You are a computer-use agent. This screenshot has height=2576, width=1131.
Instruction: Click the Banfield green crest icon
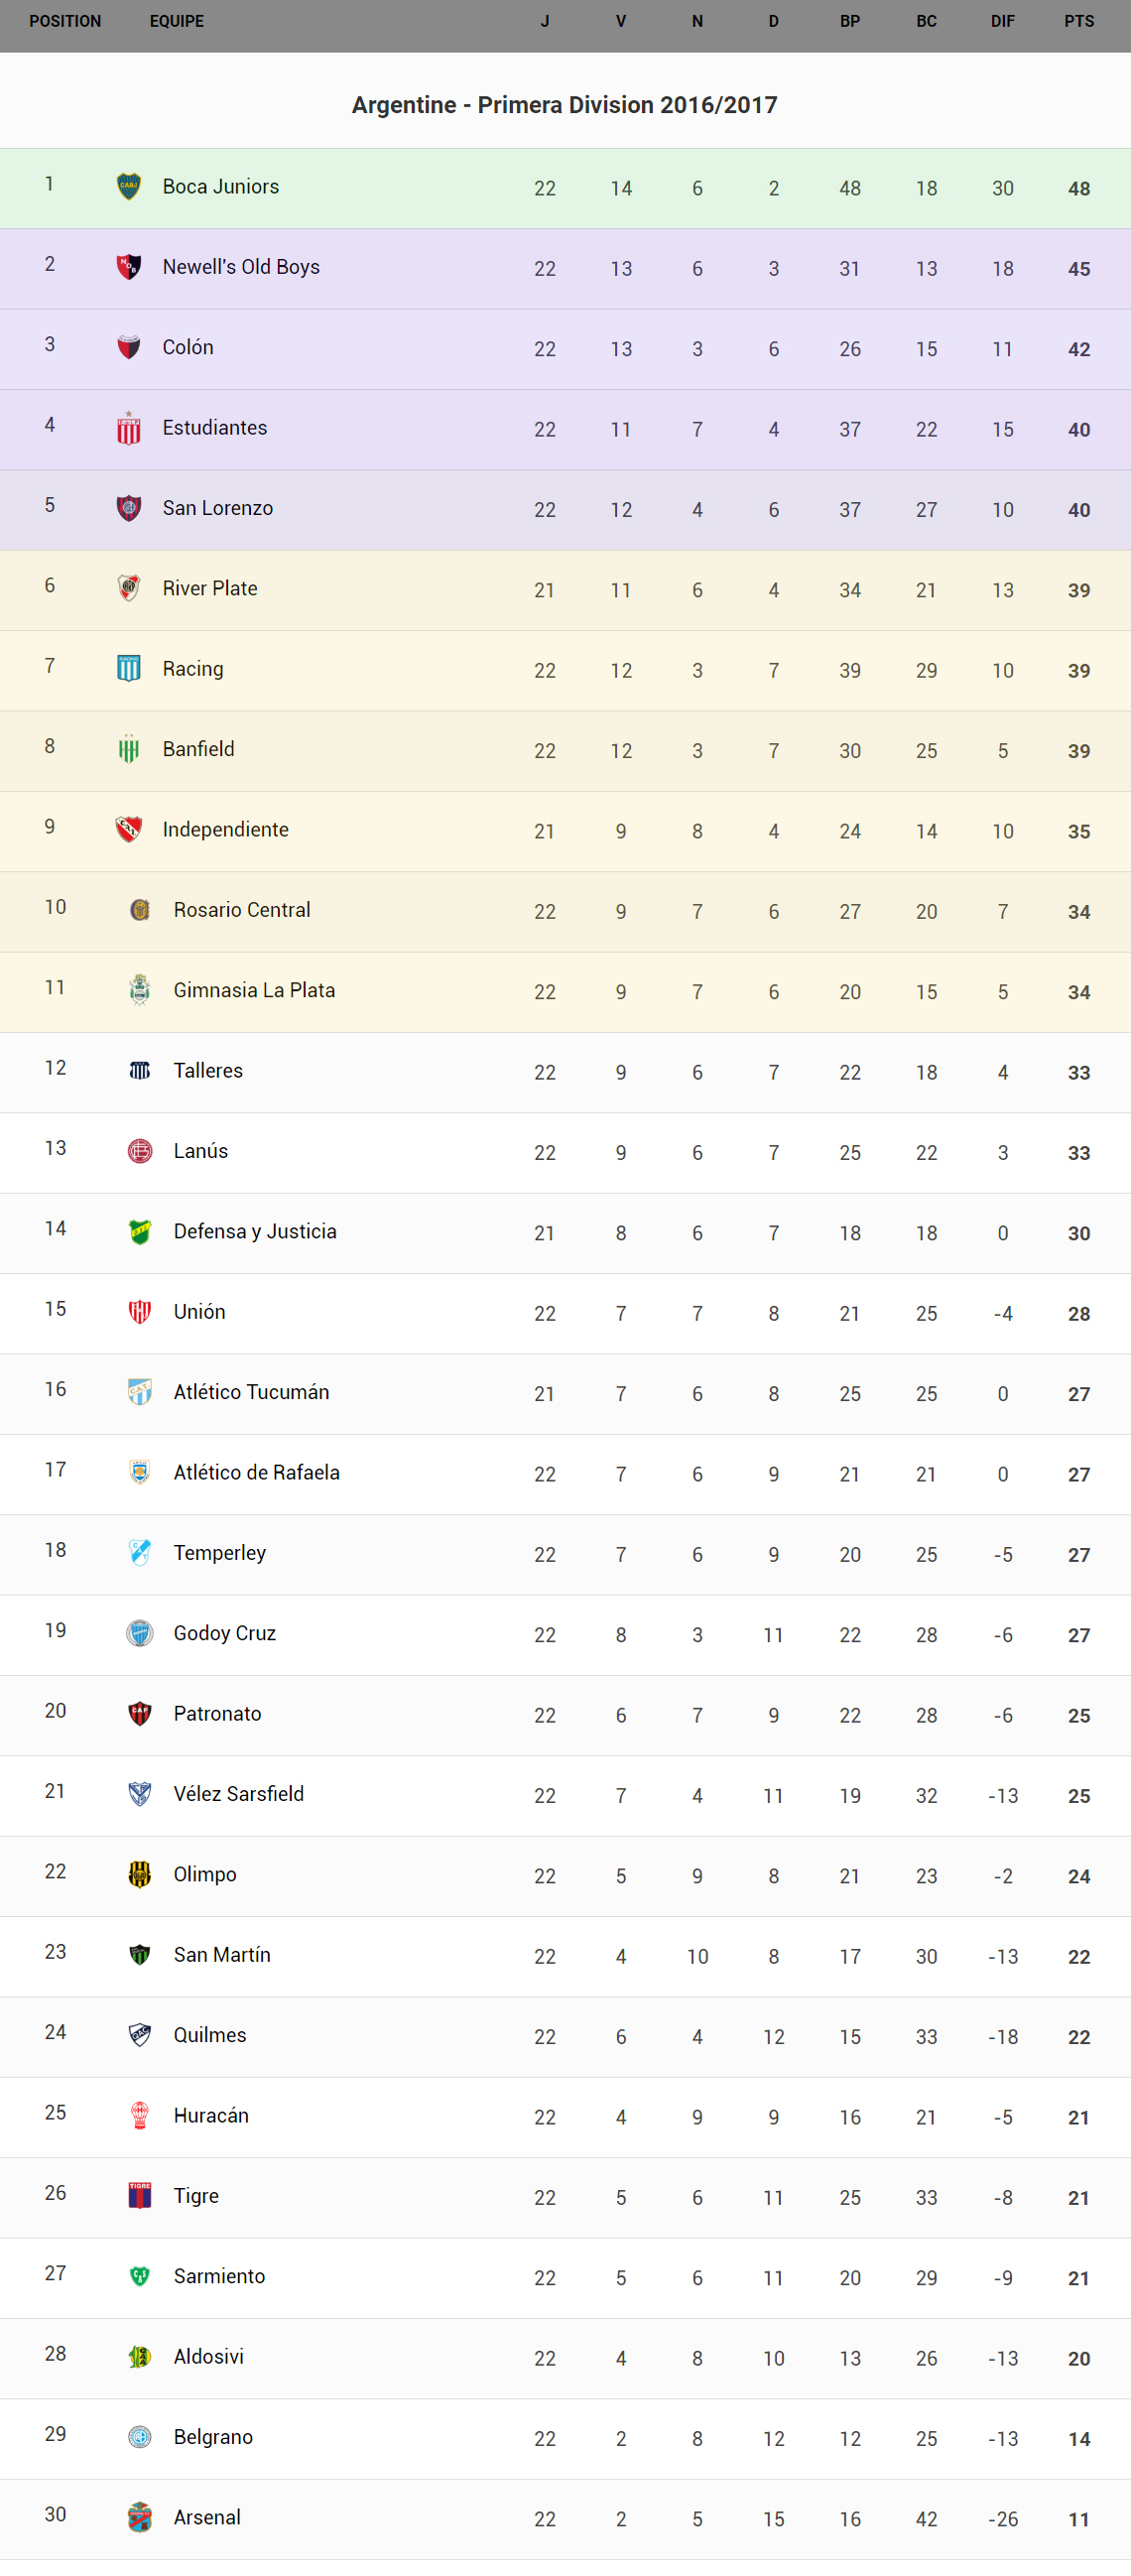point(129,749)
